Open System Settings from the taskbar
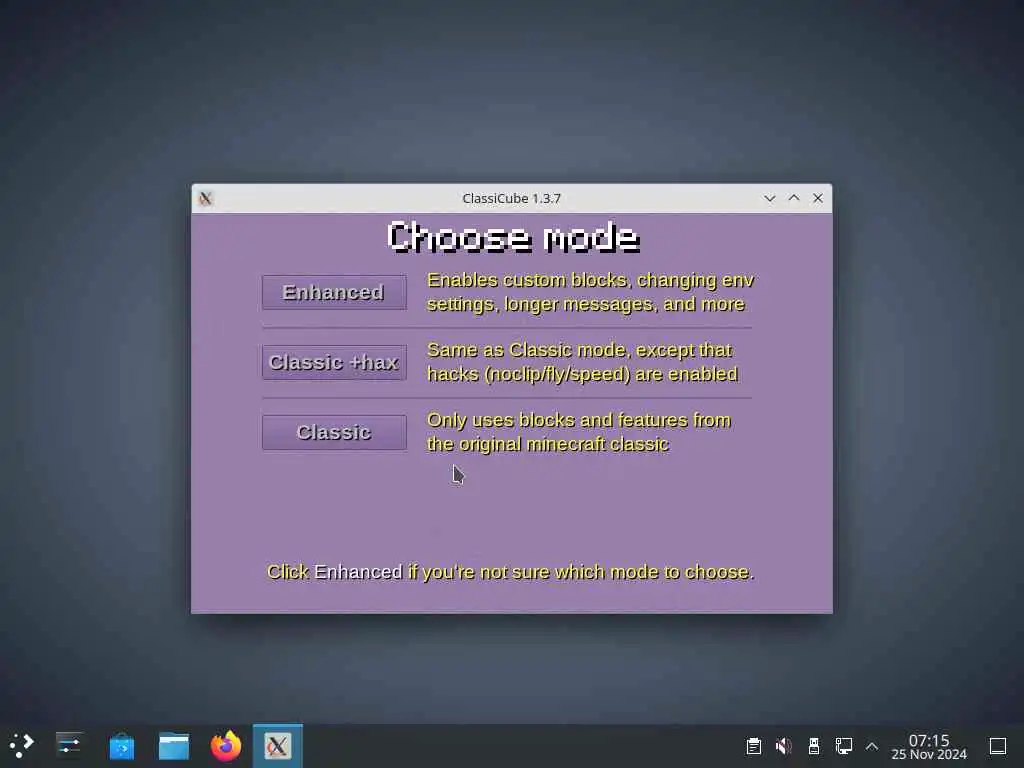The height and width of the screenshot is (768, 1024). click(69, 745)
